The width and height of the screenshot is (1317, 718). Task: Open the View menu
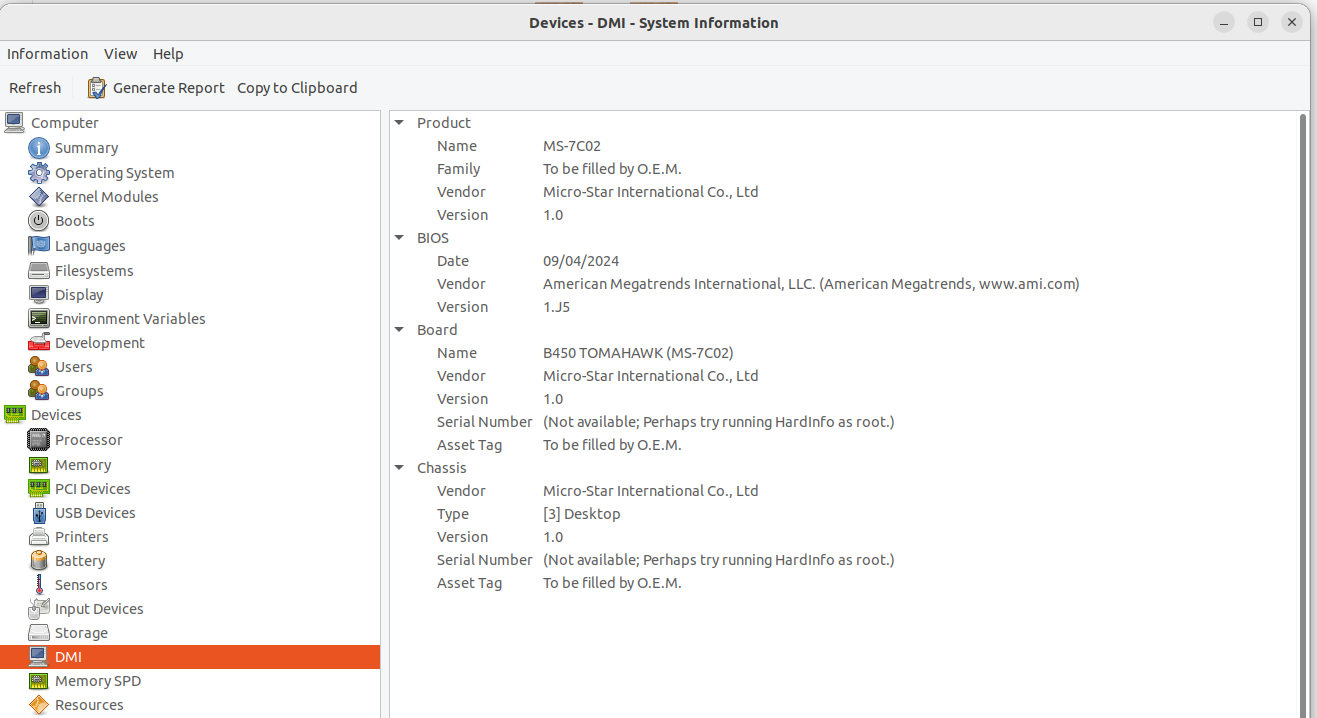coord(120,54)
